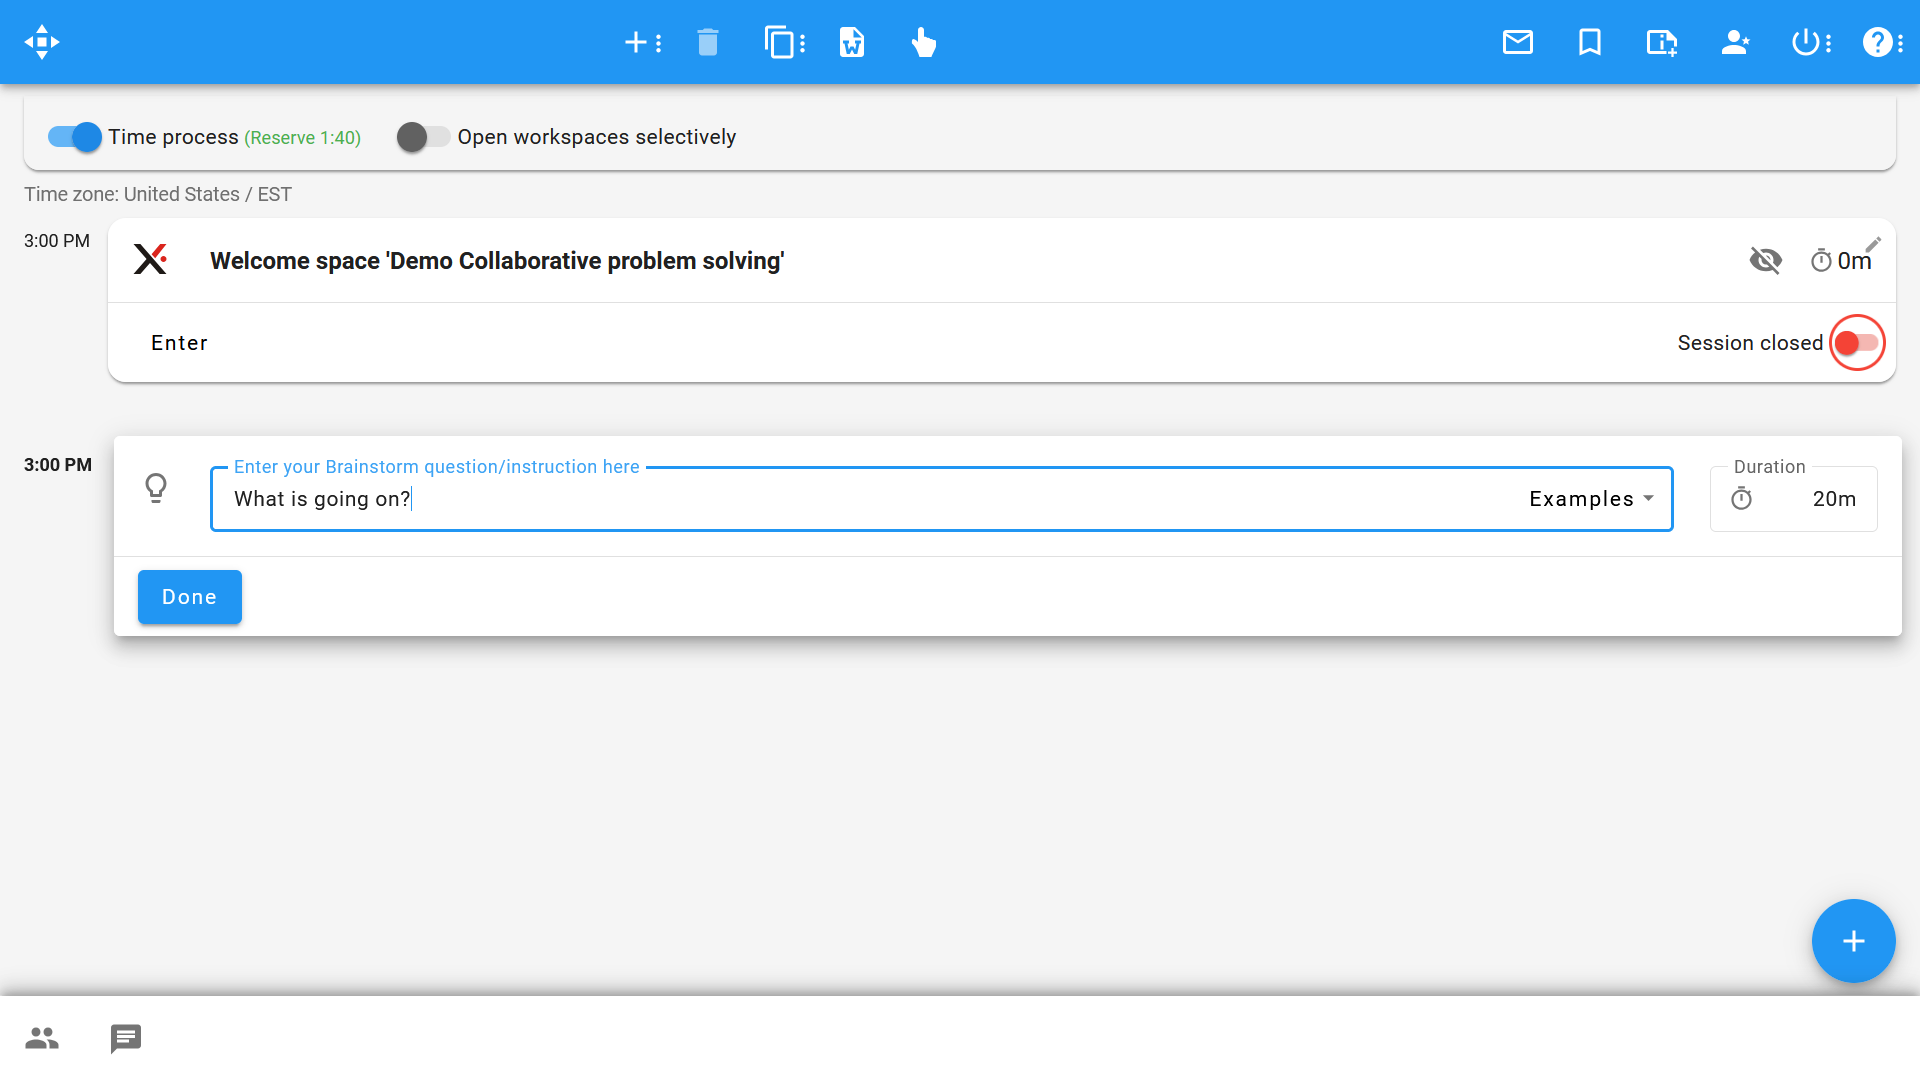Open the help question mark icon
This screenshot has width=1920, height=1080.
(1877, 42)
